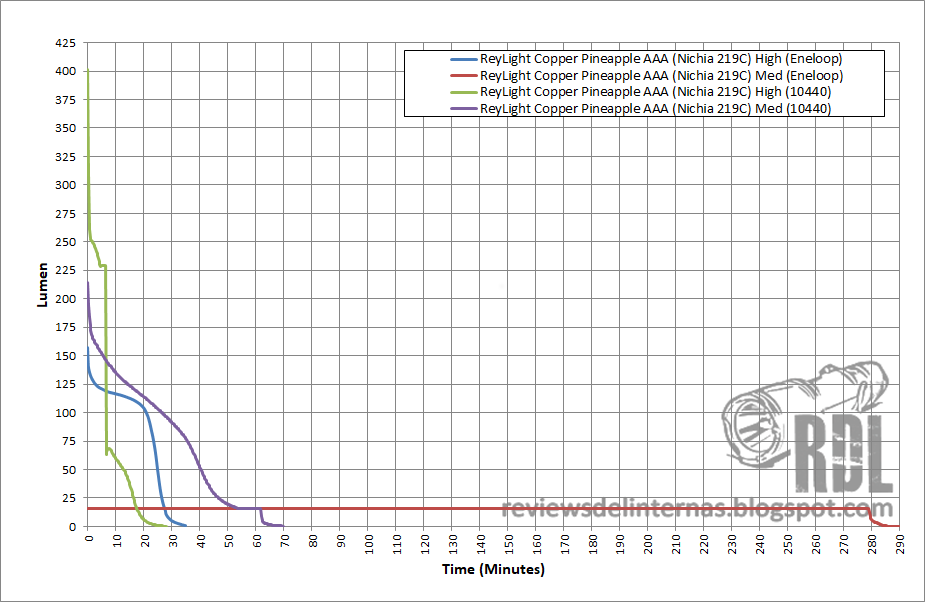
Task: Click the 70 tick label on the time axis
Action: [x=285, y=540]
